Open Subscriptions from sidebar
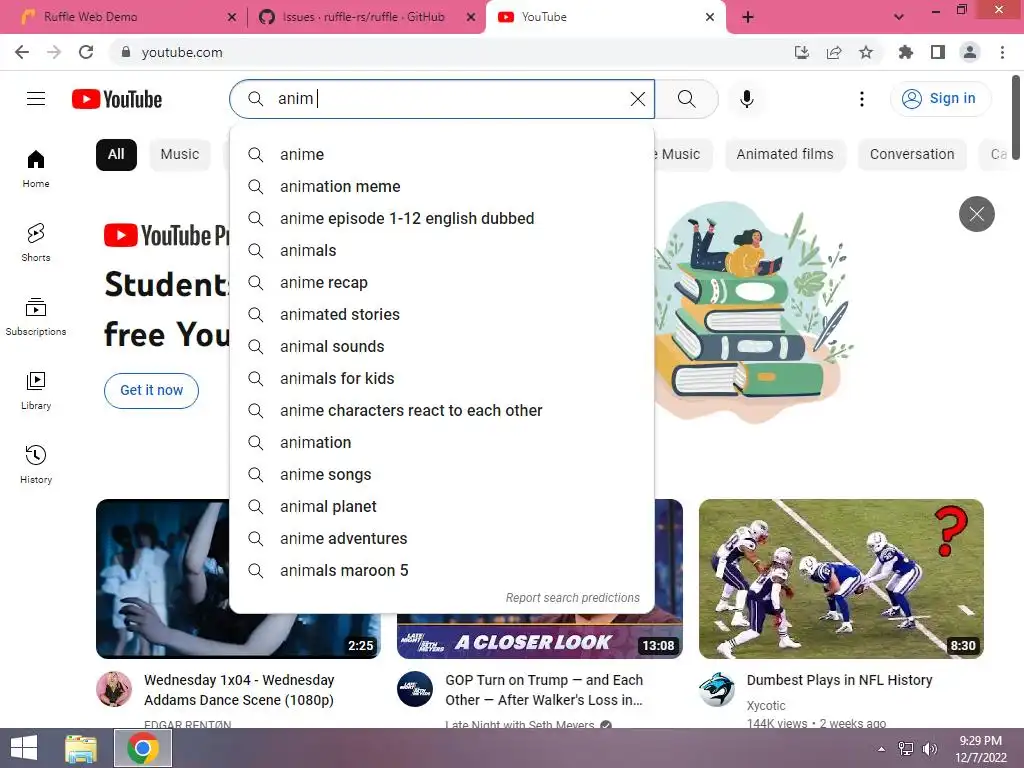Screen dimensions: 1024x768 click(x=36, y=317)
